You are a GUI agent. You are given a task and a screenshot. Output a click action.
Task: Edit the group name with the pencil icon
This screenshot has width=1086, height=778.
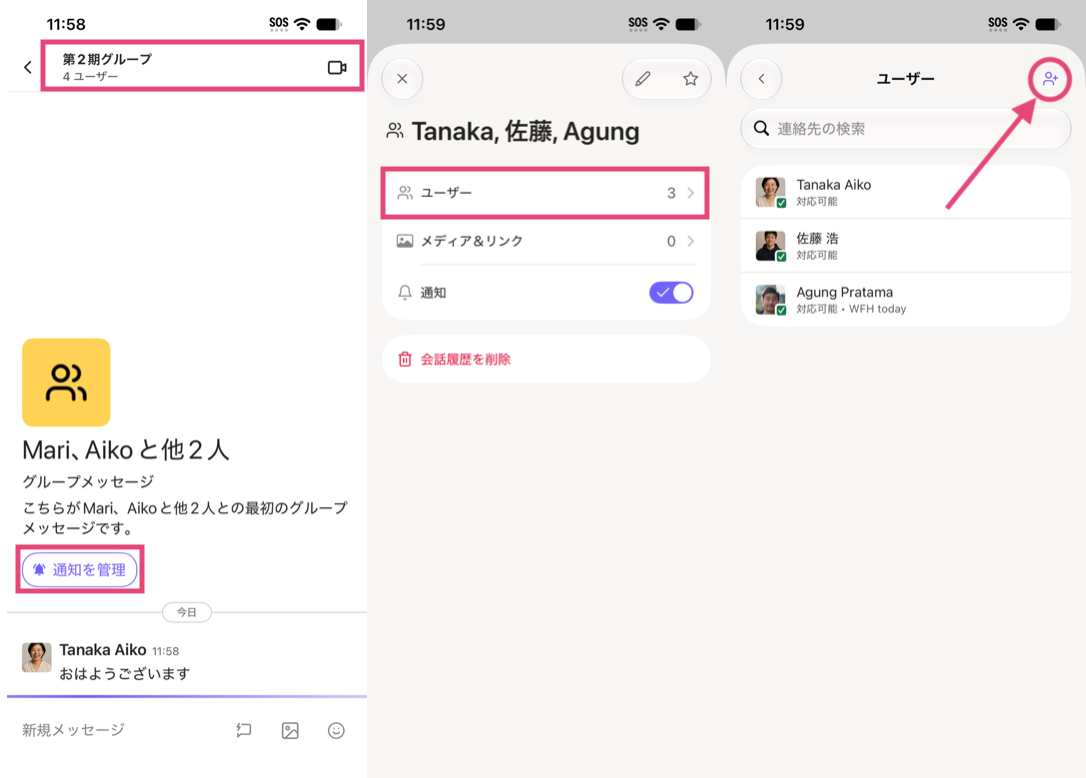point(643,79)
